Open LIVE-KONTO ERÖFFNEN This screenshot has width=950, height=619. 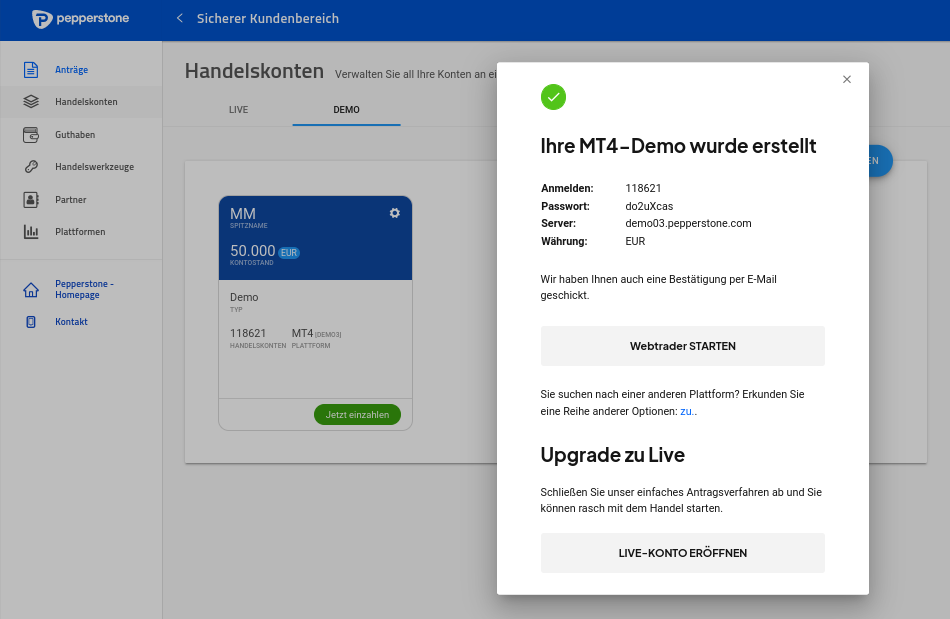click(x=682, y=552)
